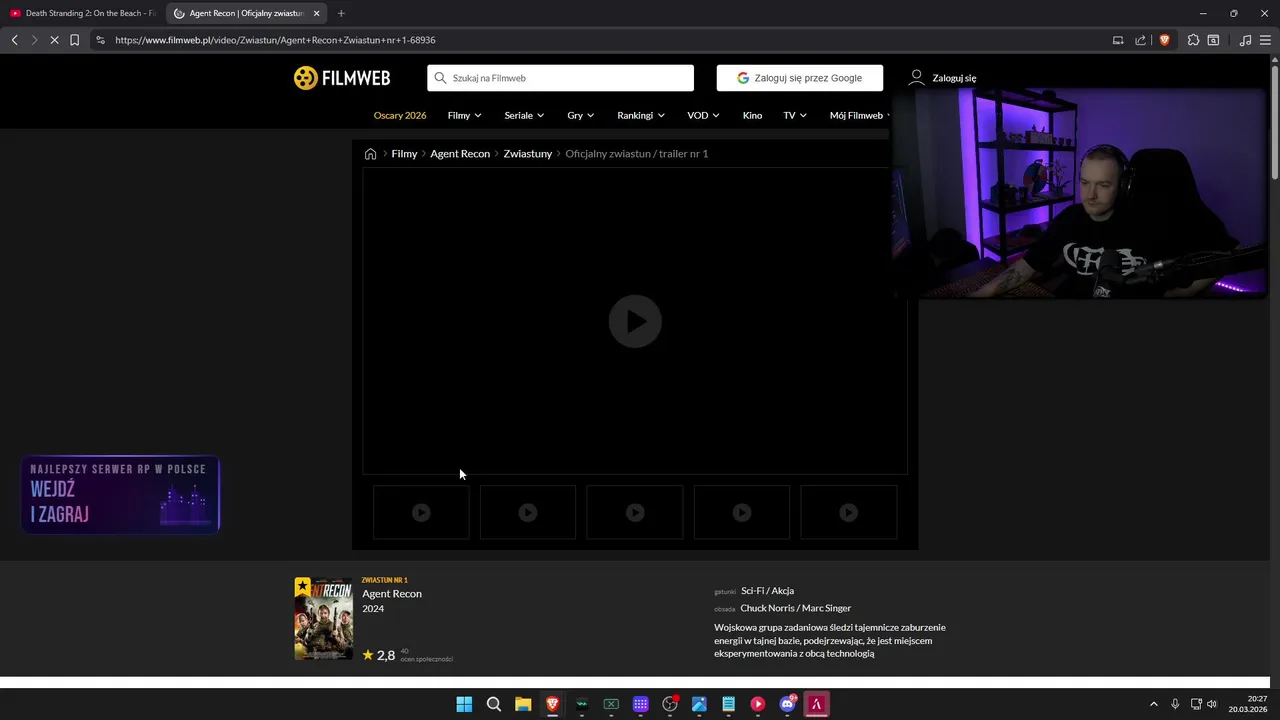This screenshot has width=1280, height=720.
Task: Open the Agent Recon title link below player
Action: point(392,594)
